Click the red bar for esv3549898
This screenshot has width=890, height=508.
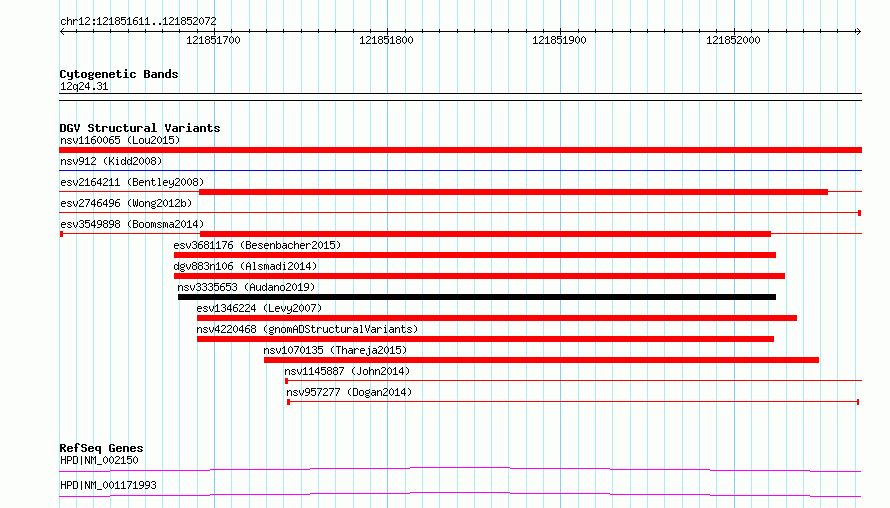pos(485,234)
